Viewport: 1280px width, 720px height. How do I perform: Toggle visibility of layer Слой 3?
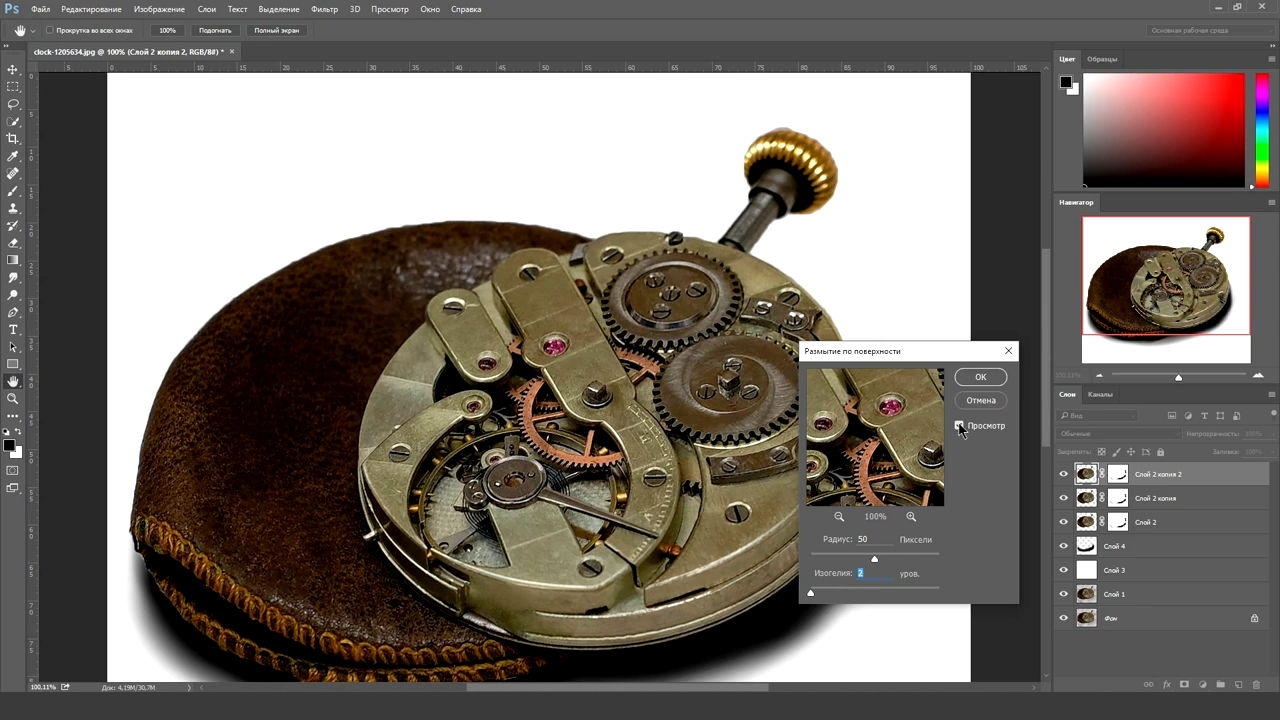pos(1063,570)
